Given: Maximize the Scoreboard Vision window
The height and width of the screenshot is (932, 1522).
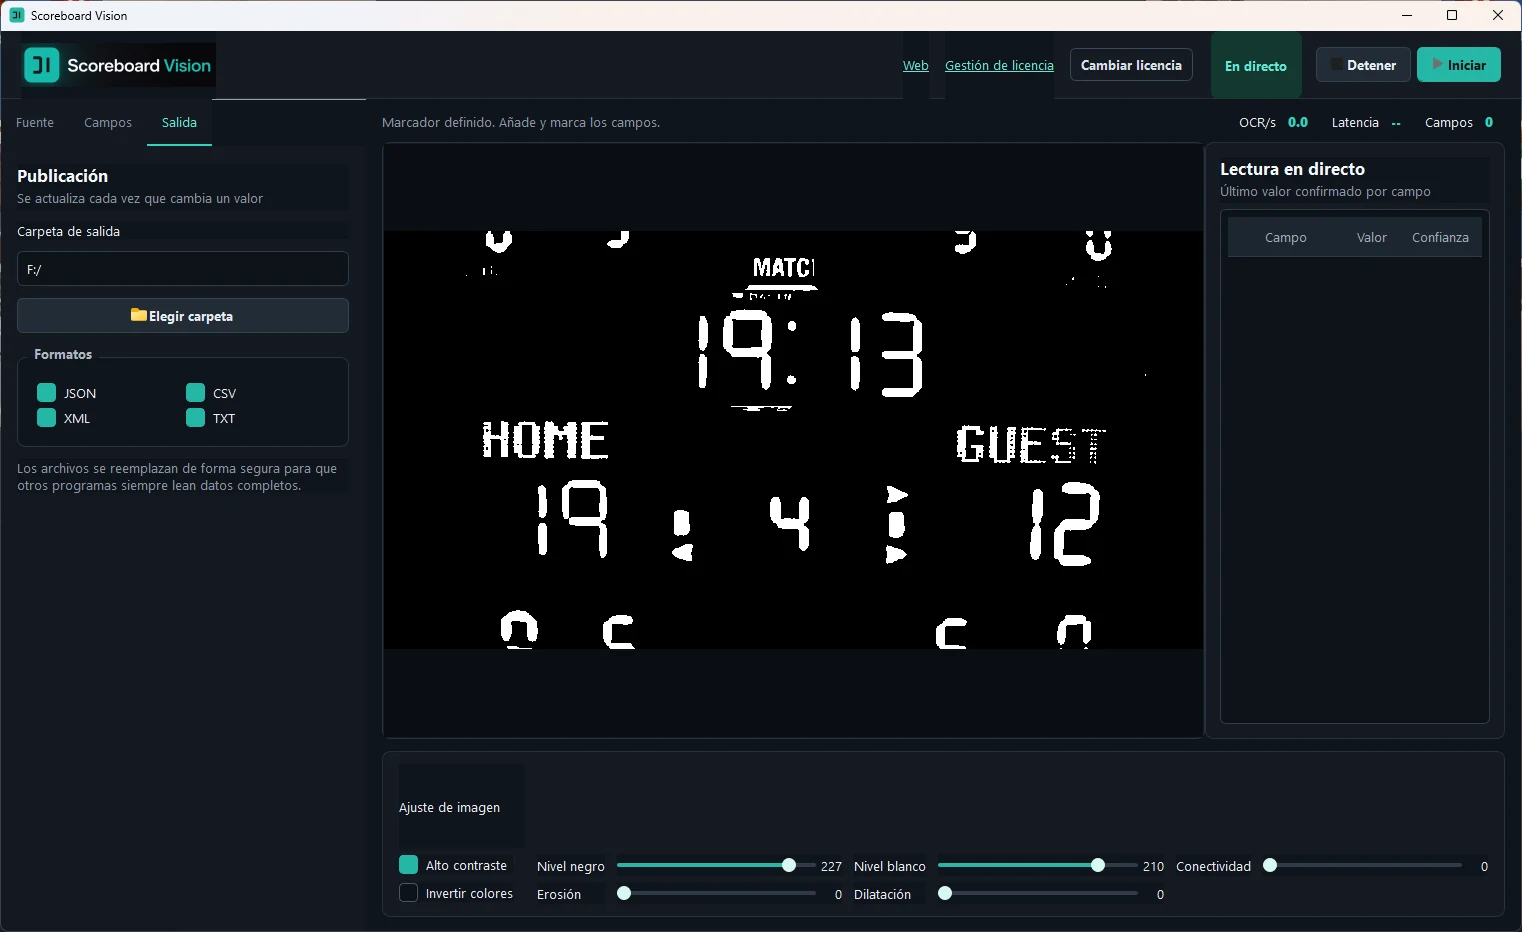Looking at the screenshot, I should pos(1452,15).
